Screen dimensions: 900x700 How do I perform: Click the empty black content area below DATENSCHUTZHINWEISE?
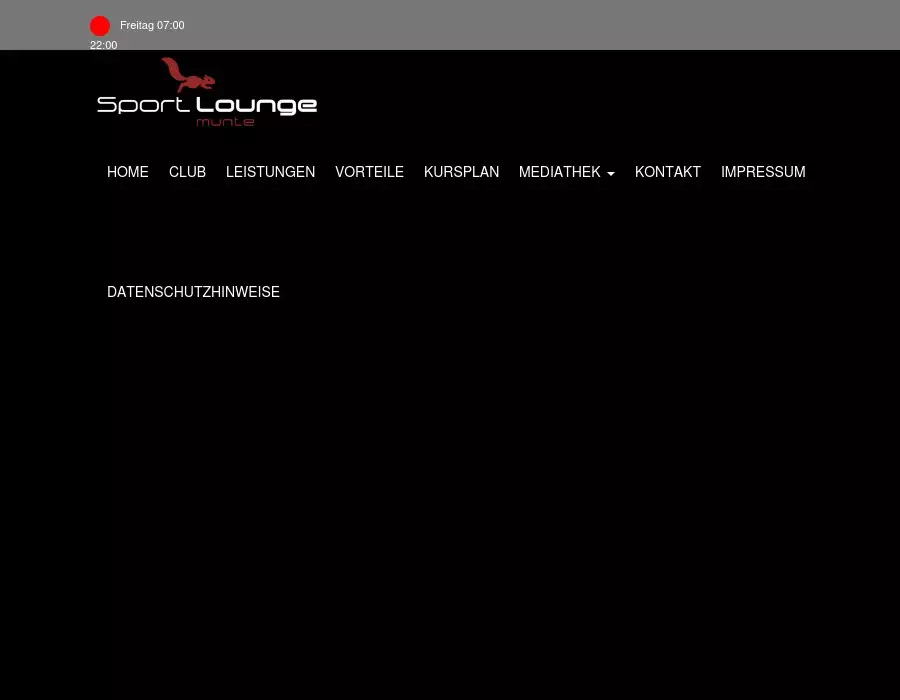(450, 500)
